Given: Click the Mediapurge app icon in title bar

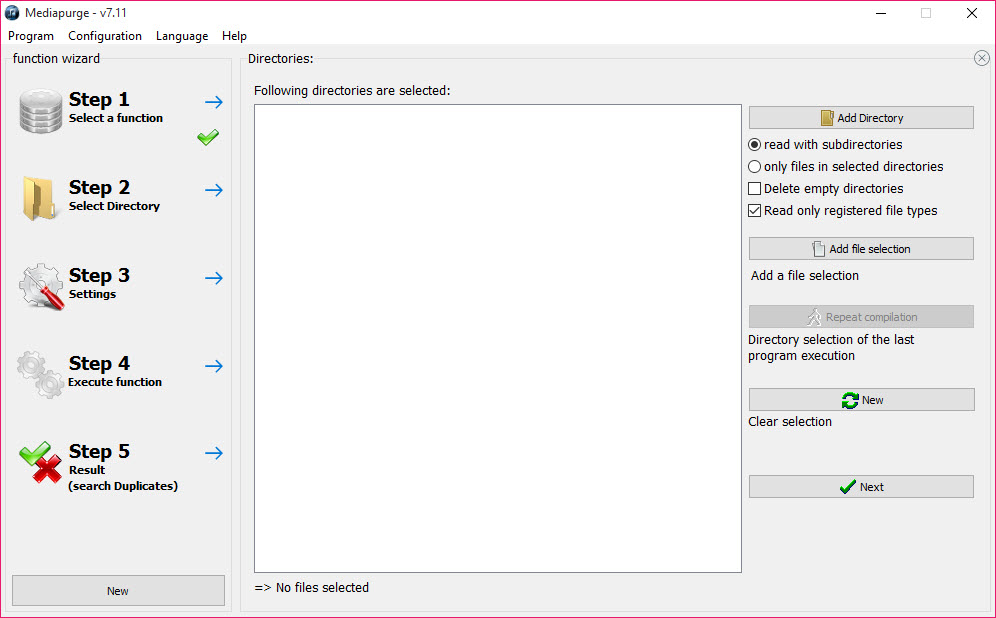Looking at the screenshot, I should [x=12, y=13].
